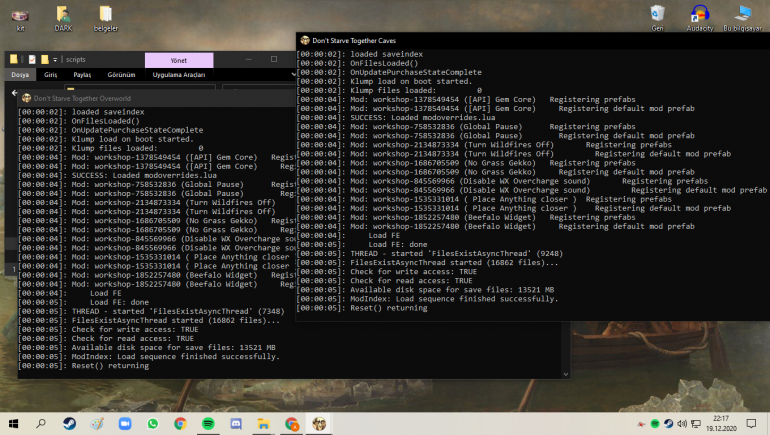The image size is (770, 435).
Task: Open the Dosya menu in File Explorer
Action: pyautogui.click(x=20, y=74)
